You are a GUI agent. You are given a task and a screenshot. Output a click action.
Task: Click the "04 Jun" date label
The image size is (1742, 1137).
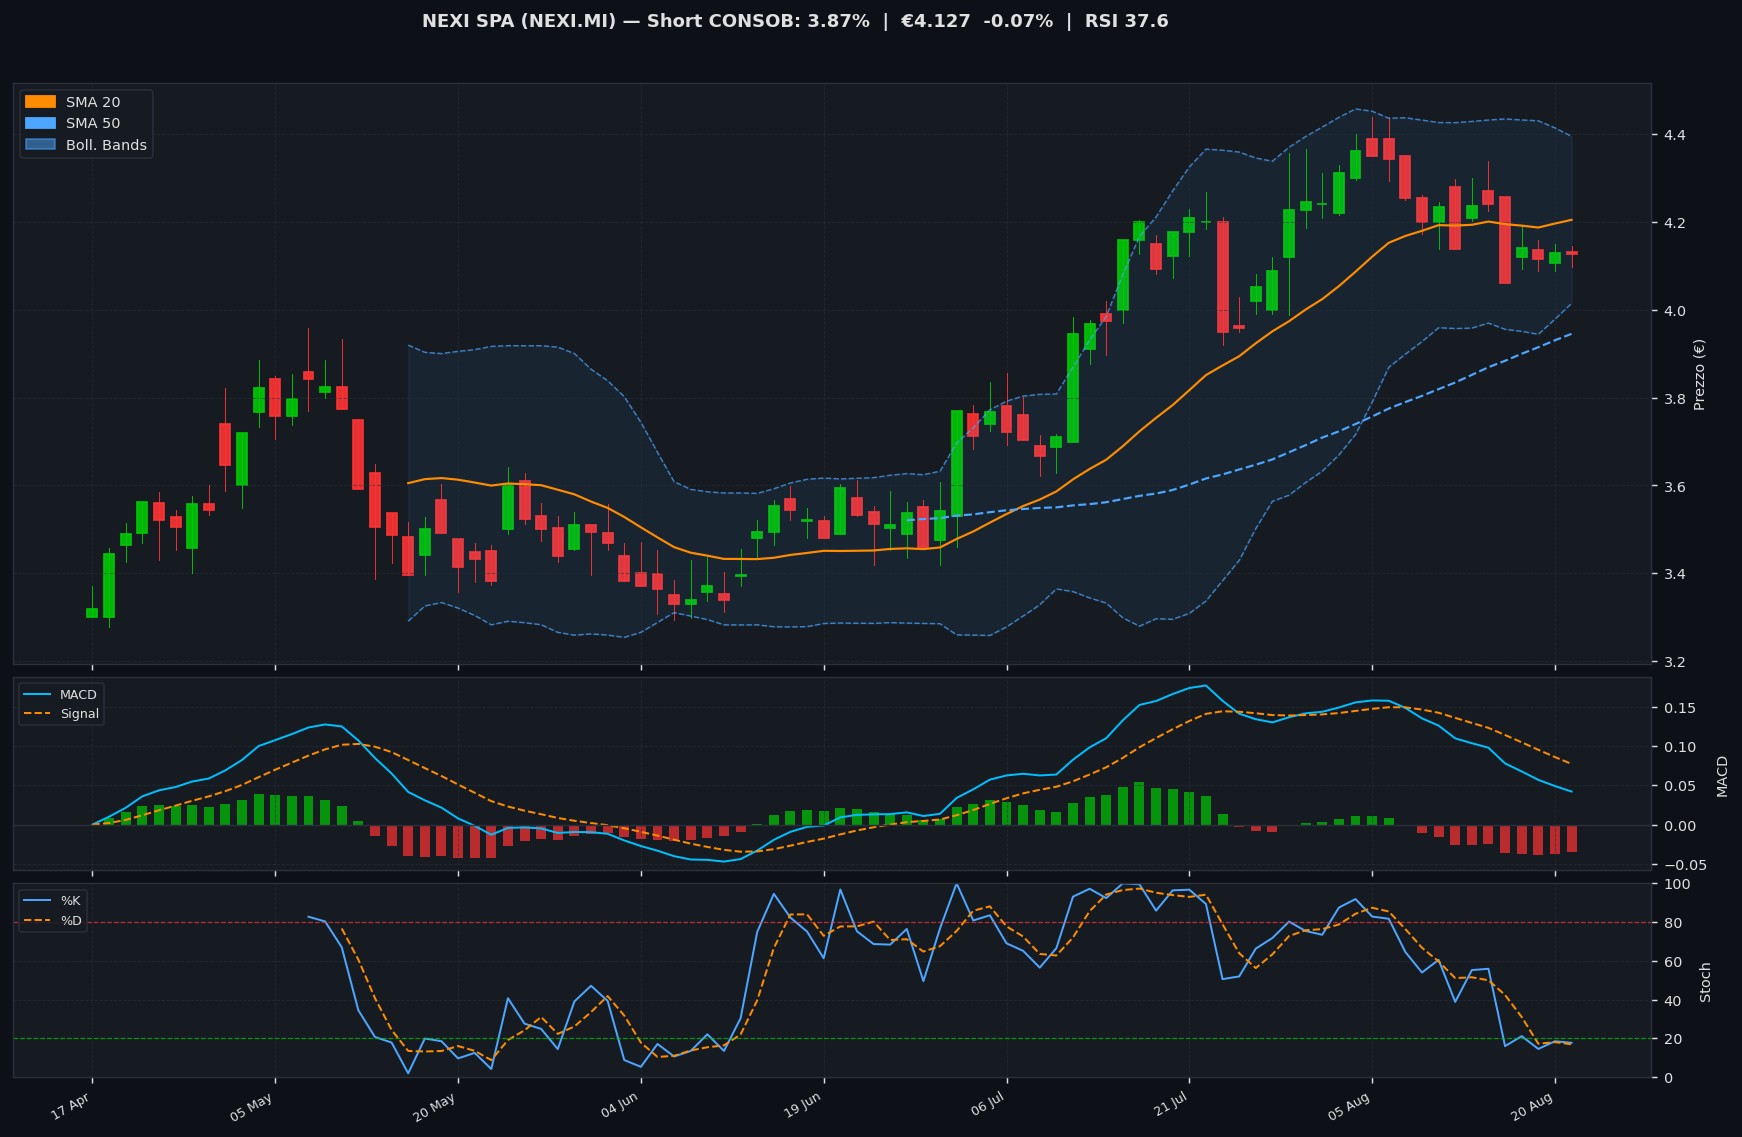621,1107
